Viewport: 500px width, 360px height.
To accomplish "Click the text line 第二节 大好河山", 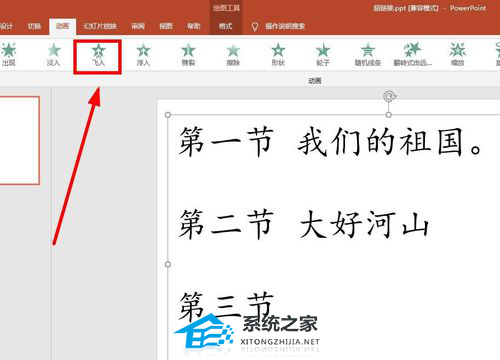I will (303, 224).
